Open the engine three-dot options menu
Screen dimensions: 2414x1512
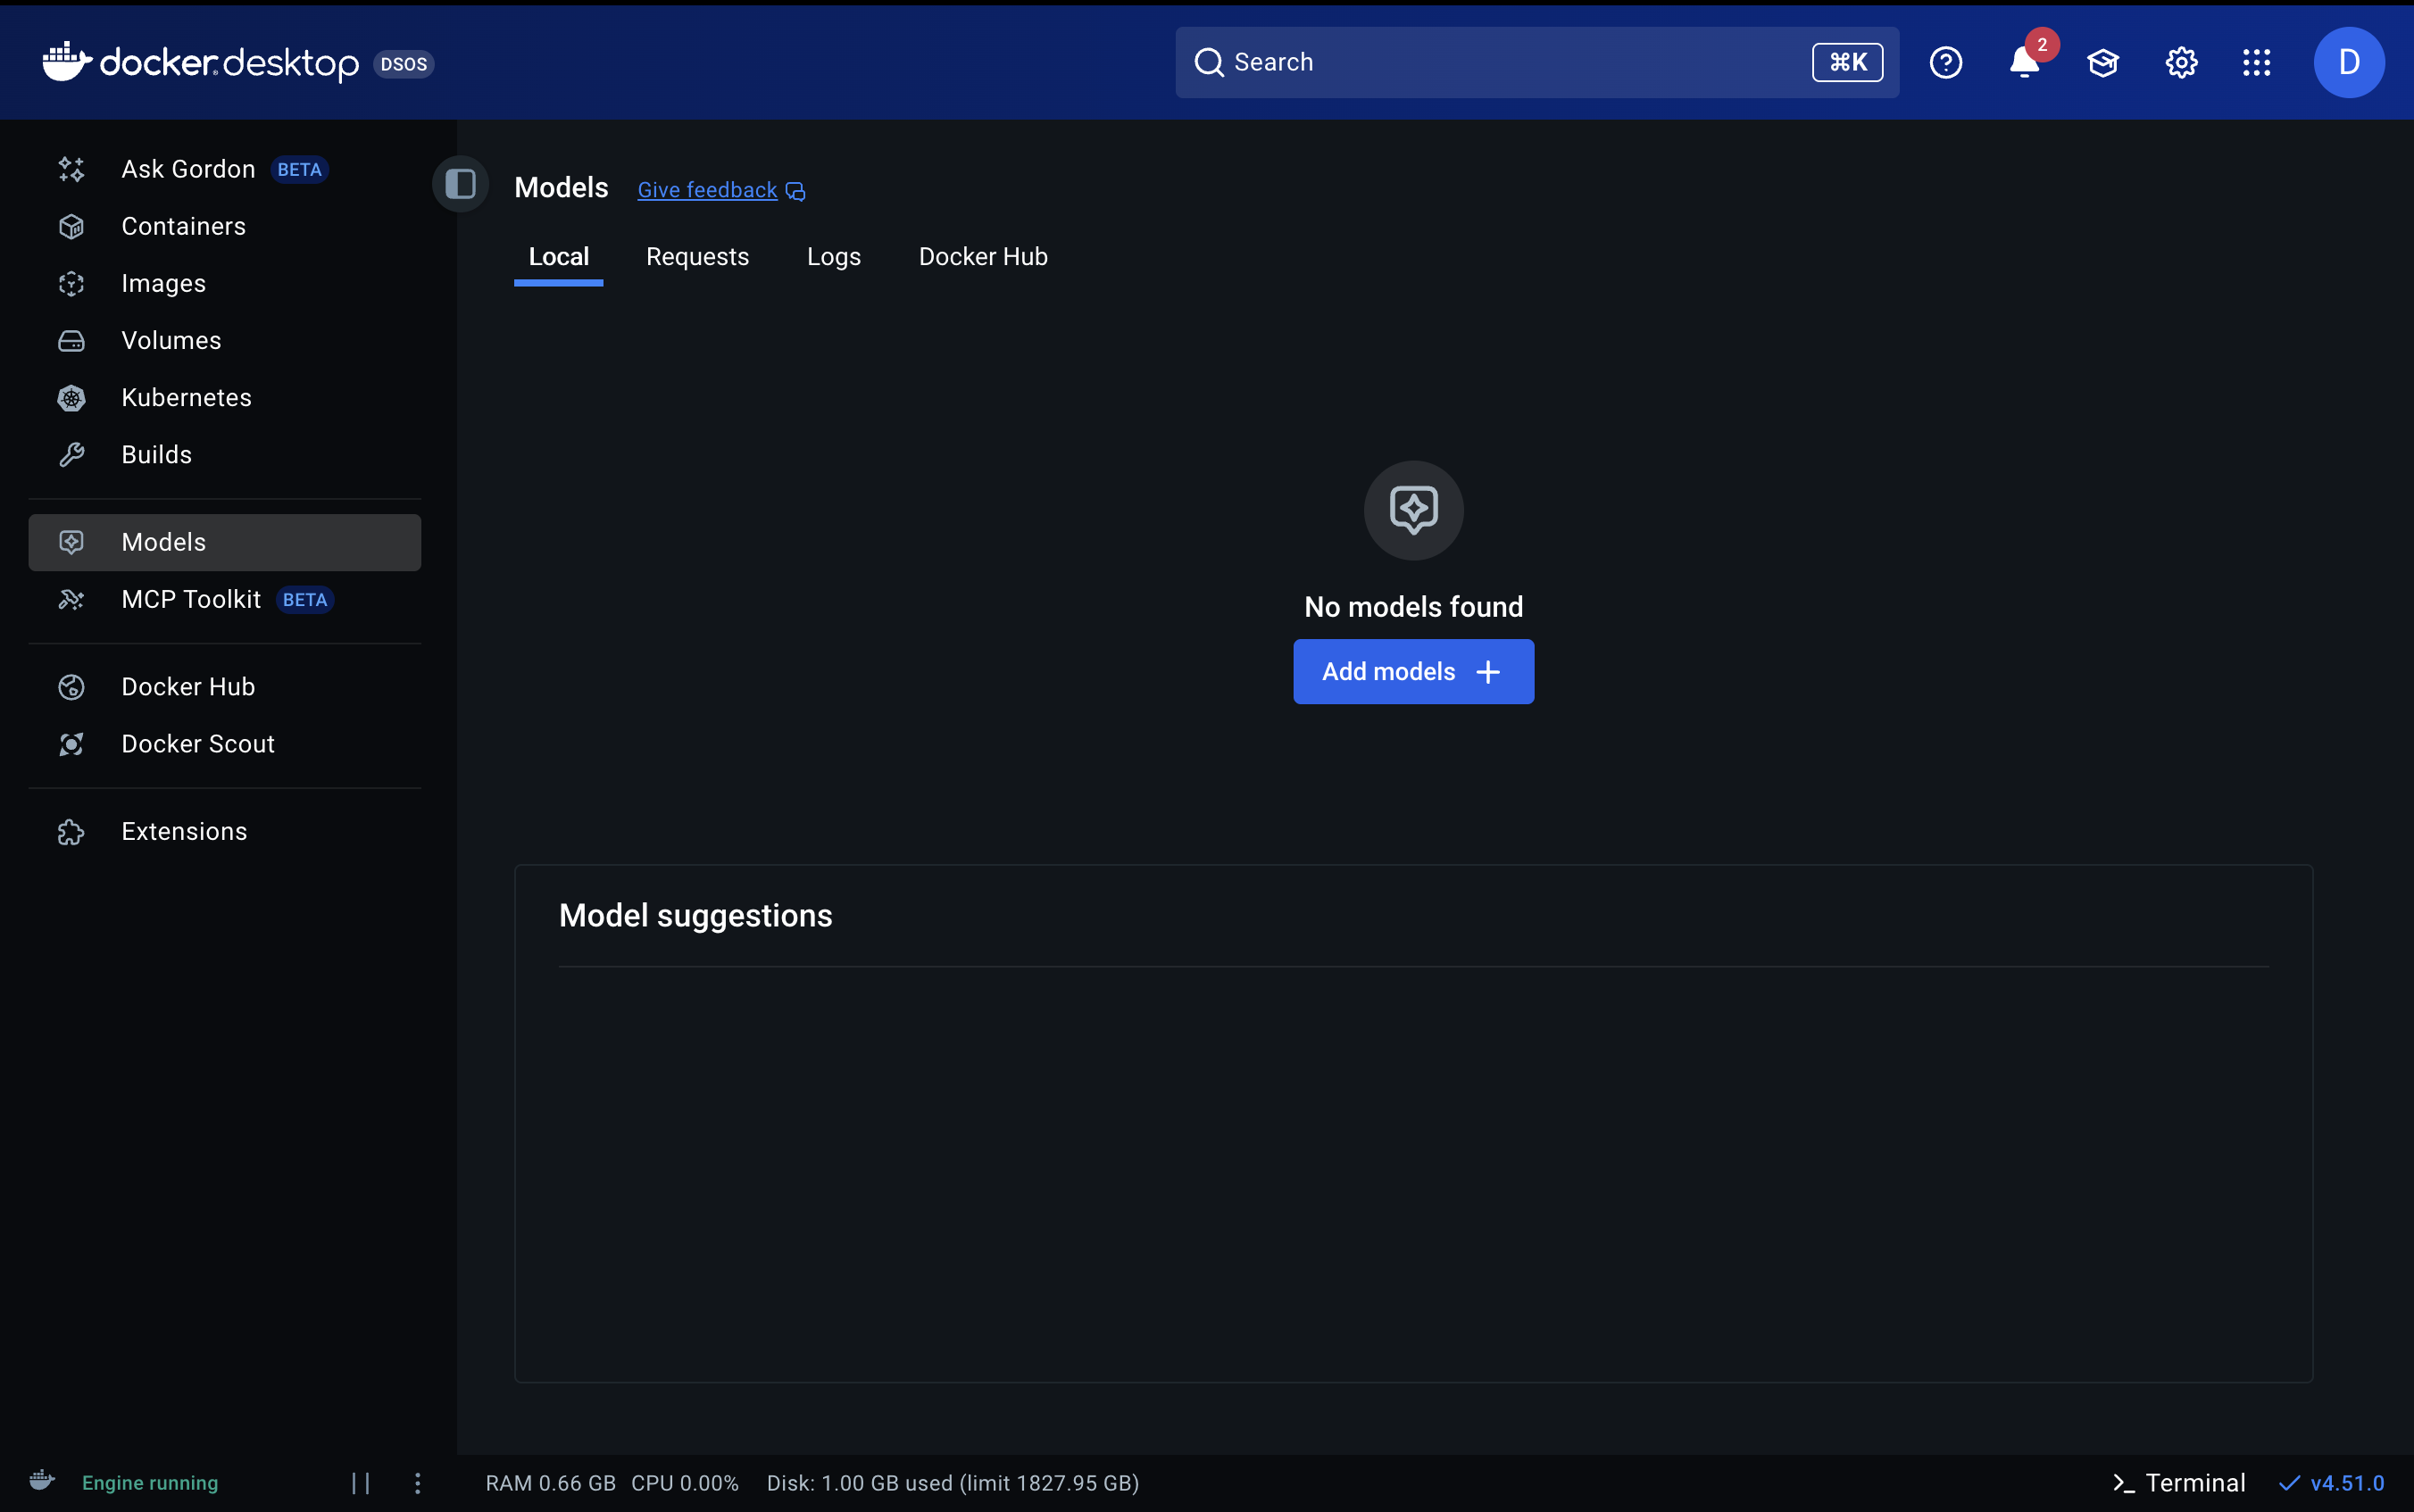[x=418, y=1483]
